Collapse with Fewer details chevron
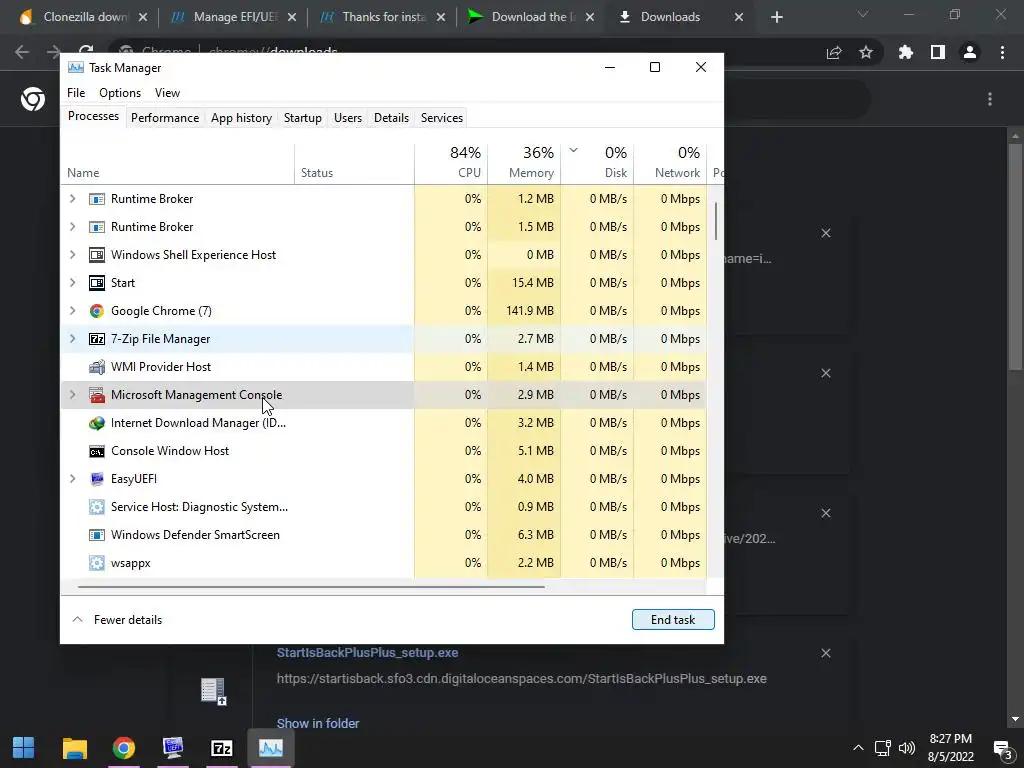 (77, 619)
